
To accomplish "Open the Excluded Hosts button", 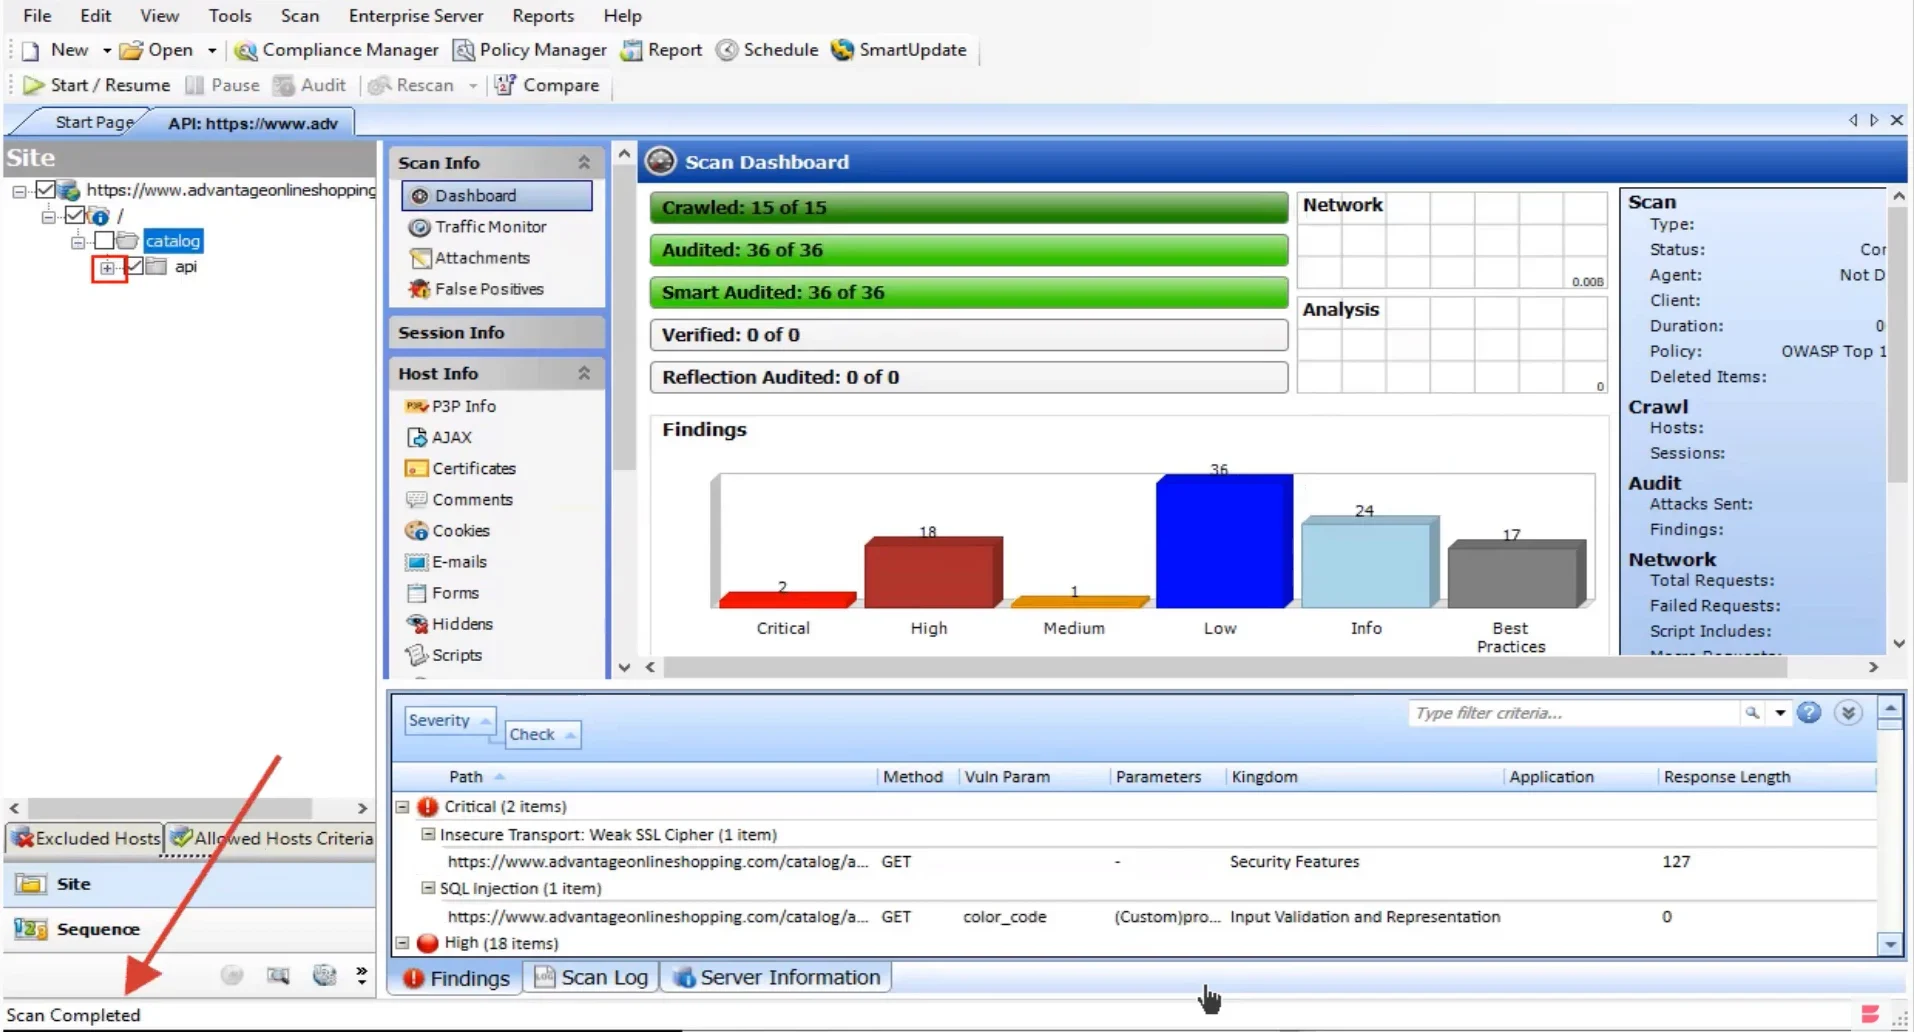I will pyautogui.click(x=86, y=838).
